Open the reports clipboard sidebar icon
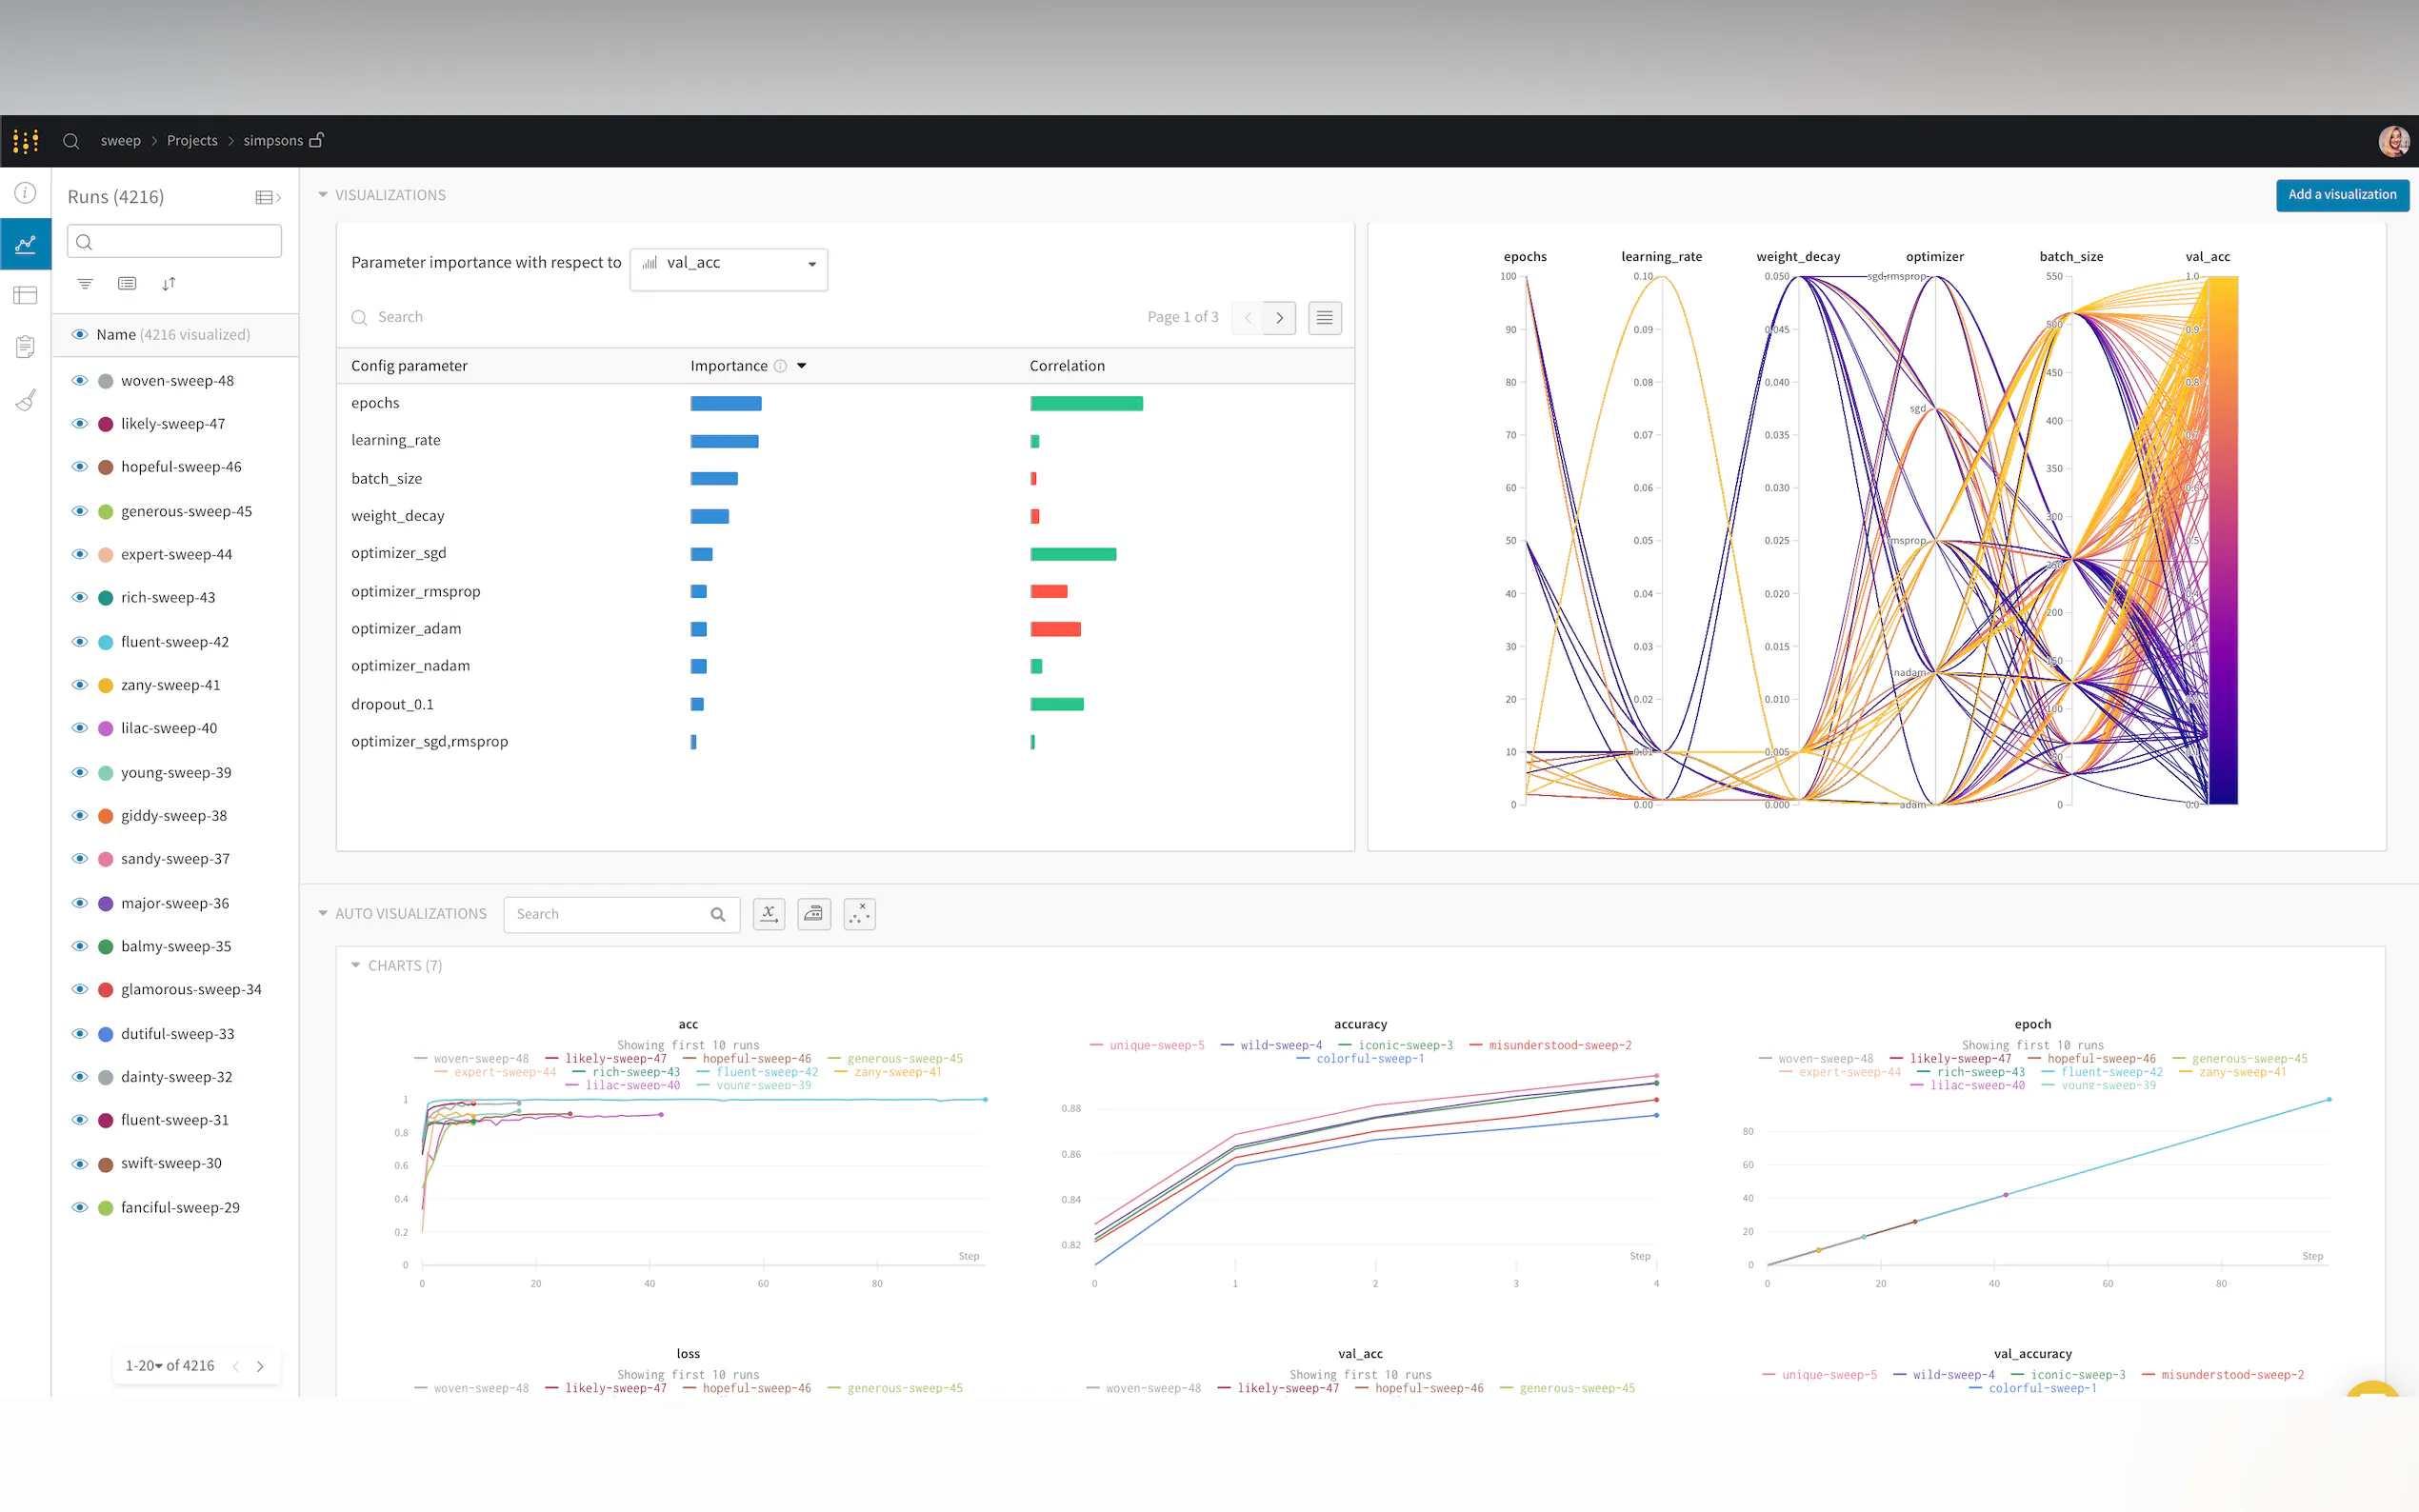Viewport: 2419px width, 1512px height. (x=25, y=346)
